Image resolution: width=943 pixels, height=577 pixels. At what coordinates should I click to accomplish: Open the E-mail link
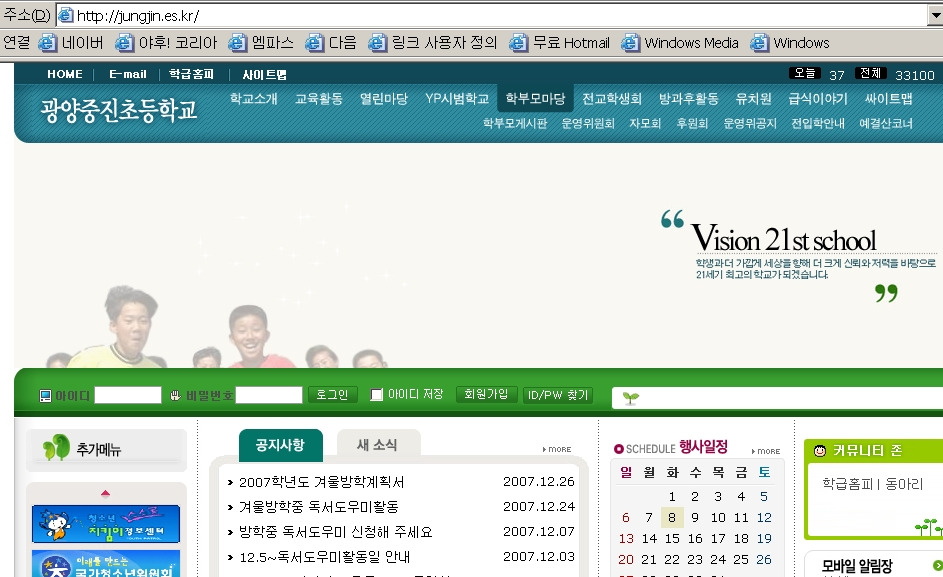point(127,74)
